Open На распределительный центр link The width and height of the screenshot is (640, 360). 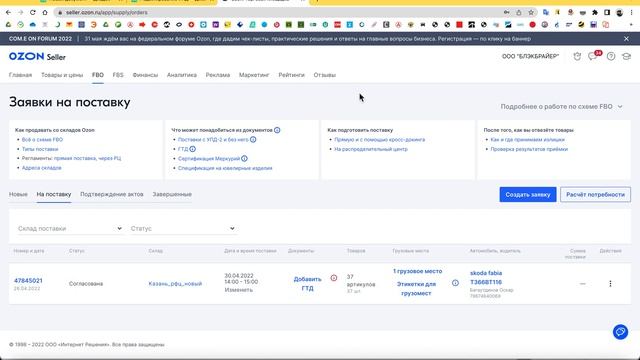point(371,149)
